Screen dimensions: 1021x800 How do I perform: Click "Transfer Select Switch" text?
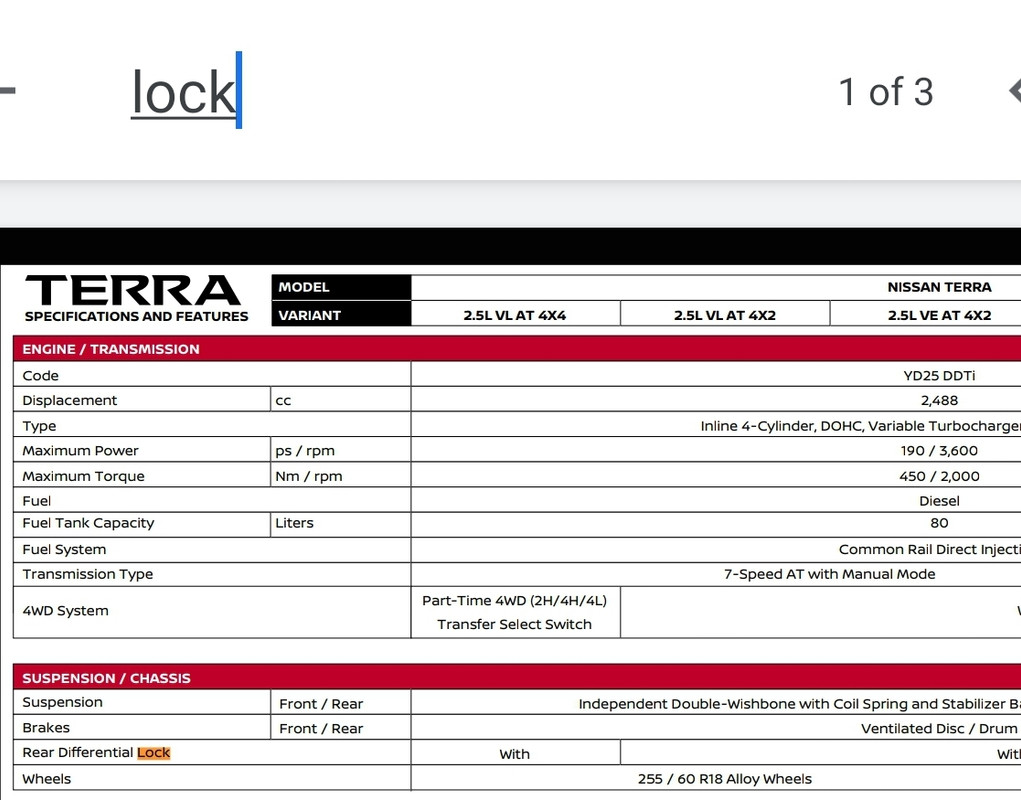click(514, 624)
